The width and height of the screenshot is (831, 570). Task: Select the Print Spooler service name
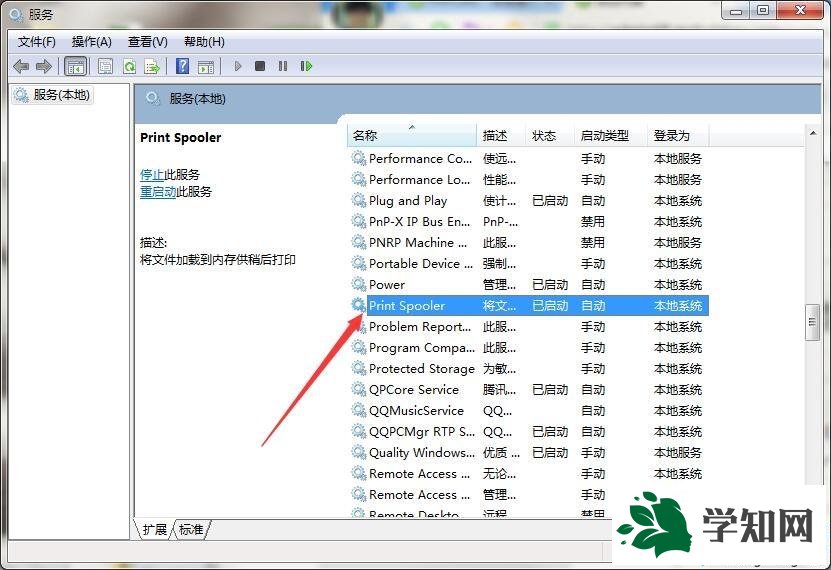(x=407, y=305)
